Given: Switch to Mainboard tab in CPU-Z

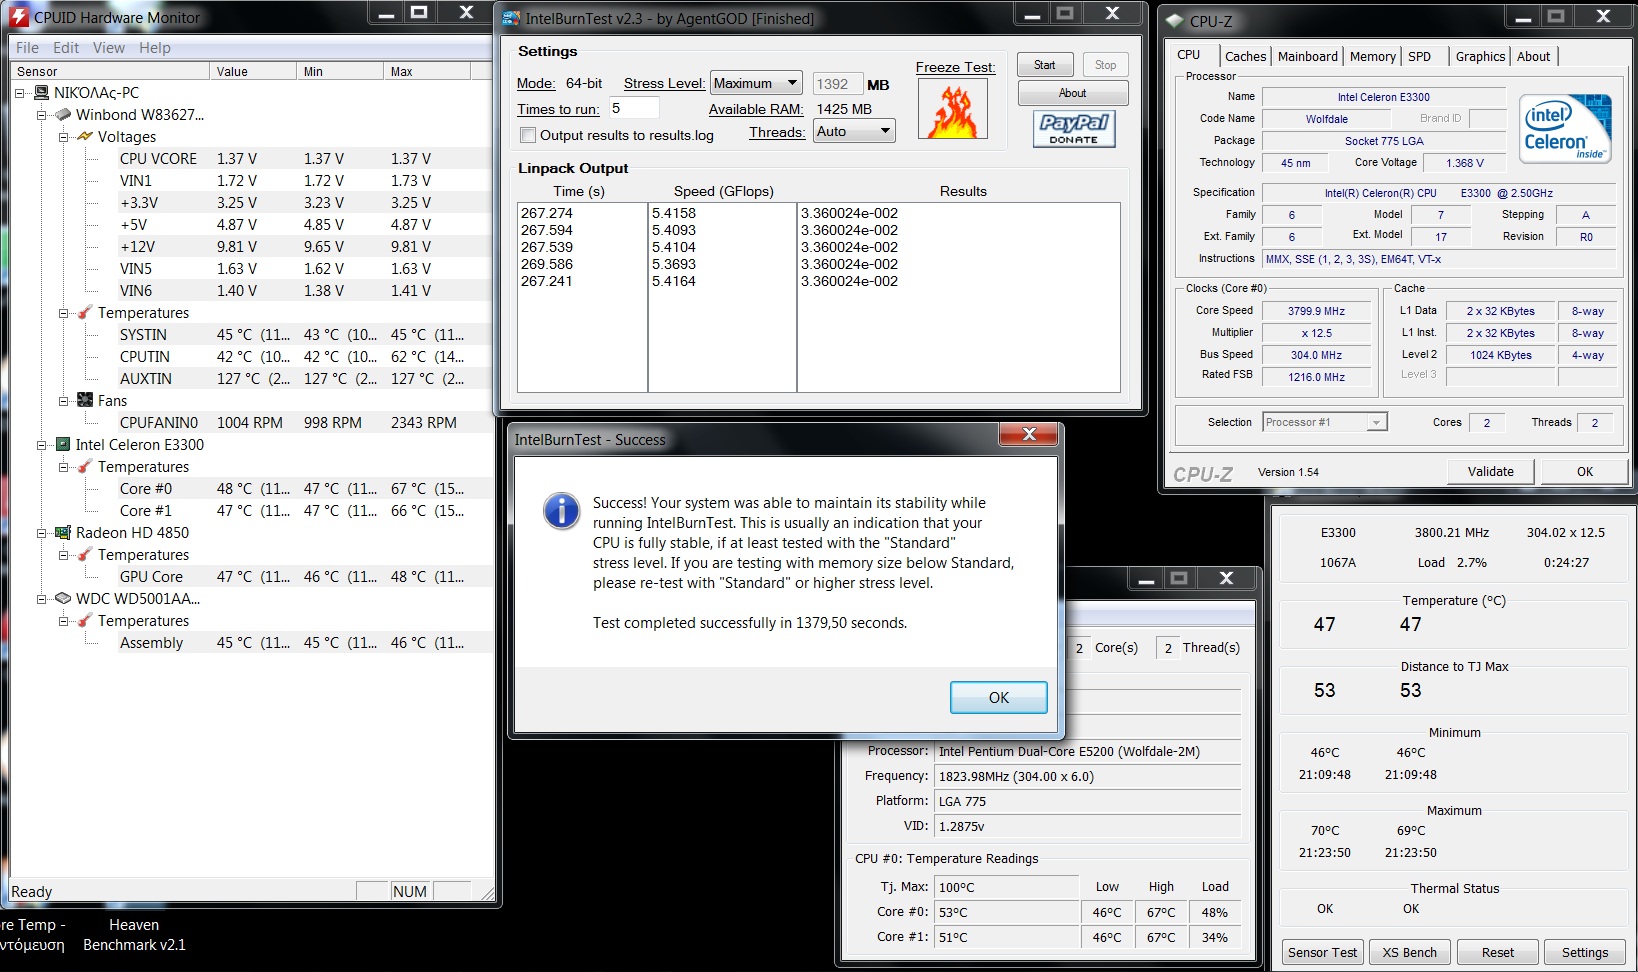Looking at the screenshot, I should [x=1308, y=57].
